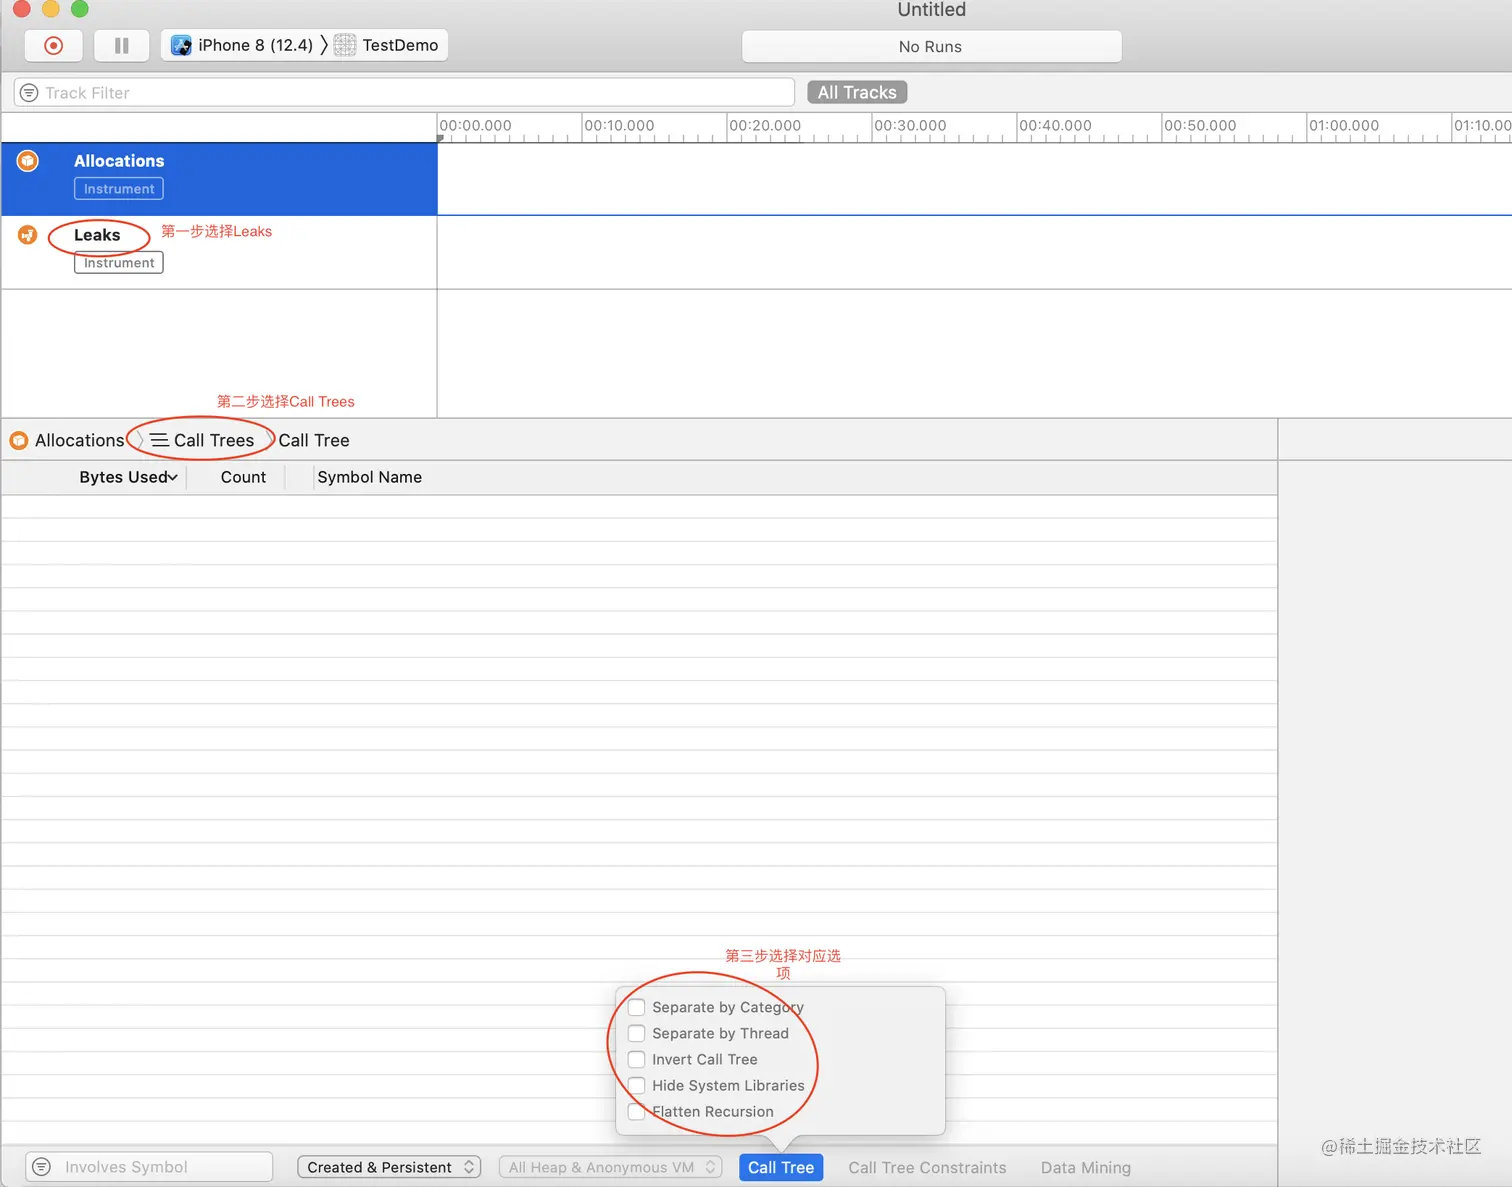Click the Leaks track orange icon
The height and width of the screenshot is (1187, 1512).
pyautogui.click(x=28, y=235)
